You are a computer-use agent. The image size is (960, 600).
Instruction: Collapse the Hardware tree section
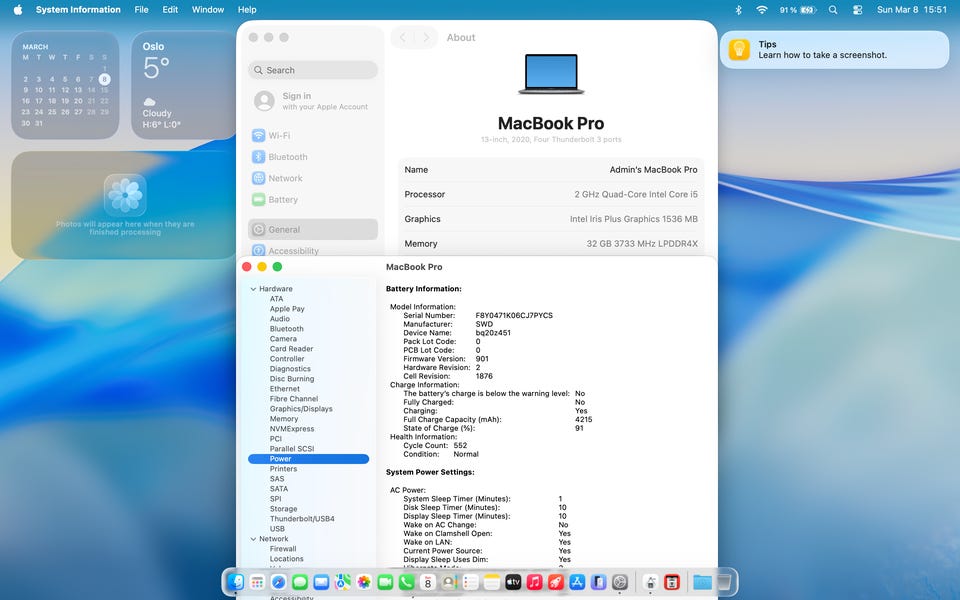(x=252, y=289)
